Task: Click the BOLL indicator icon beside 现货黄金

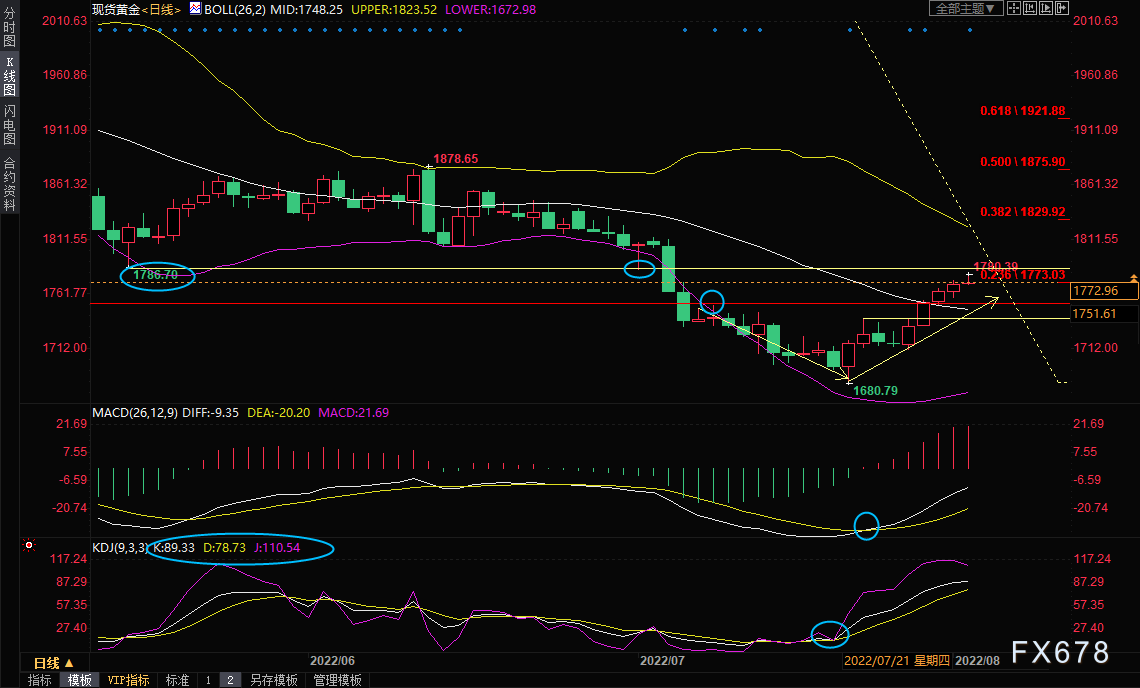Action: coord(196,9)
